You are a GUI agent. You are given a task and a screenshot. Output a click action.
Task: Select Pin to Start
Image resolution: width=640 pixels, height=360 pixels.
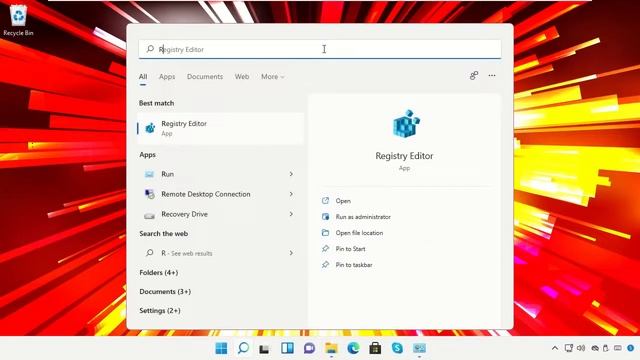coord(350,249)
